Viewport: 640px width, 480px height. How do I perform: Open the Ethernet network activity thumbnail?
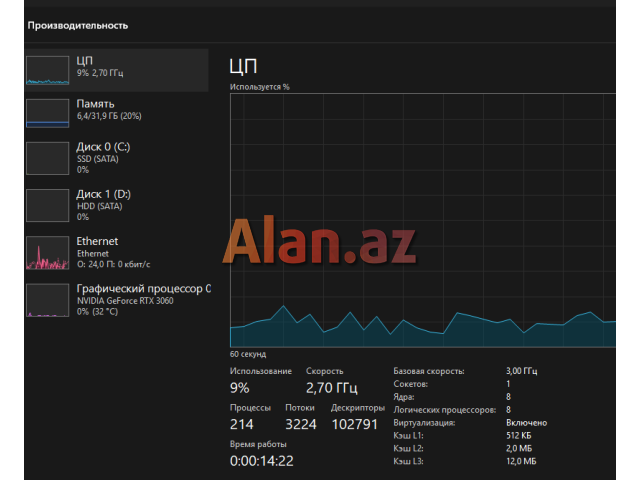pyautogui.click(x=46, y=253)
